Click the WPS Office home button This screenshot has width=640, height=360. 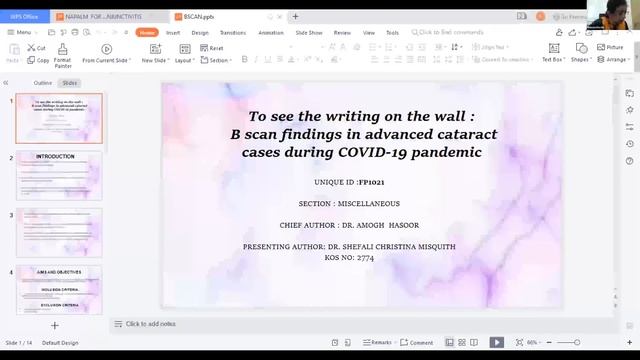pyautogui.click(x=24, y=17)
